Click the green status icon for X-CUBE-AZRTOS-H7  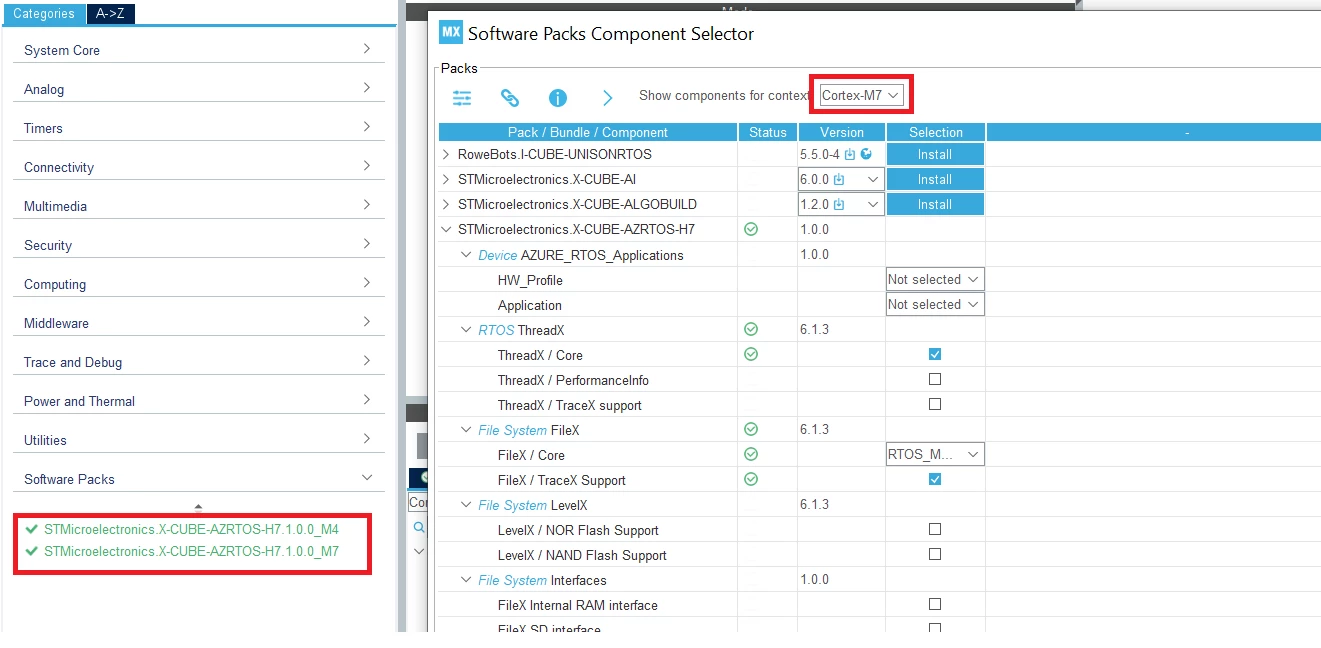[x=751, y=229]
